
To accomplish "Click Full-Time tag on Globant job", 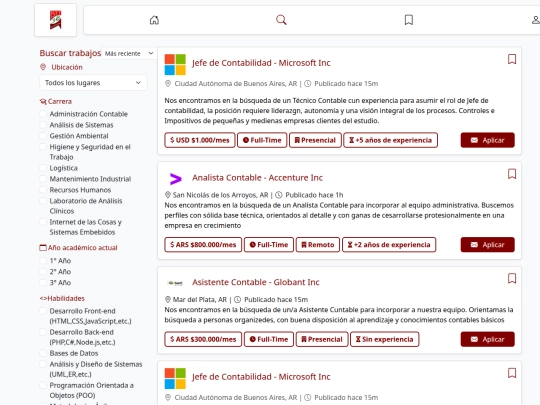I will [269, 339].
